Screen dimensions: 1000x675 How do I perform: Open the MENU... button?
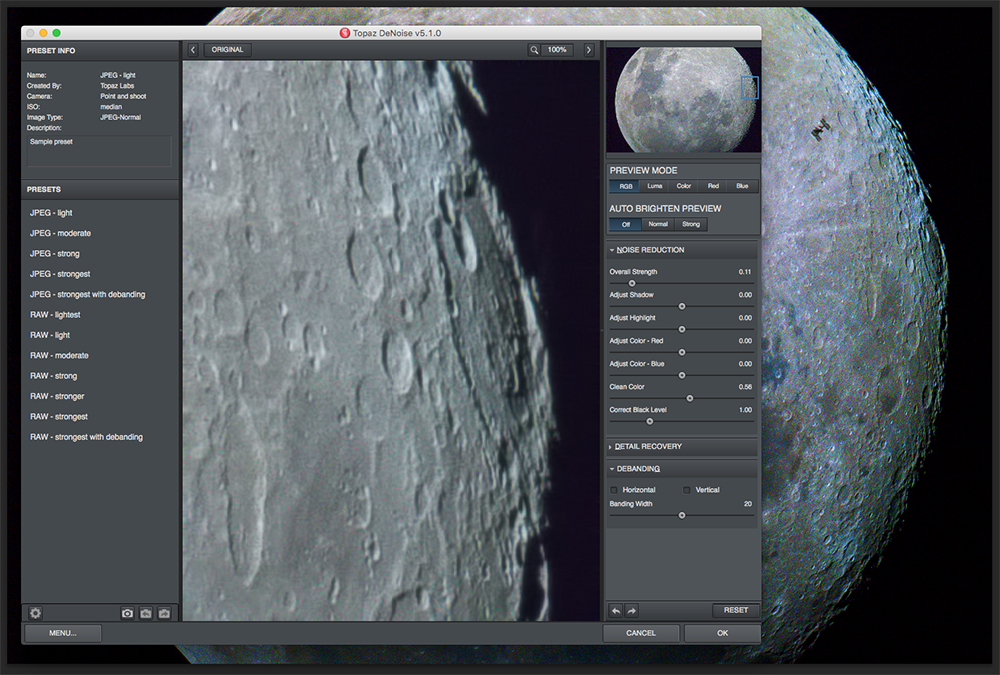[62, 633]
